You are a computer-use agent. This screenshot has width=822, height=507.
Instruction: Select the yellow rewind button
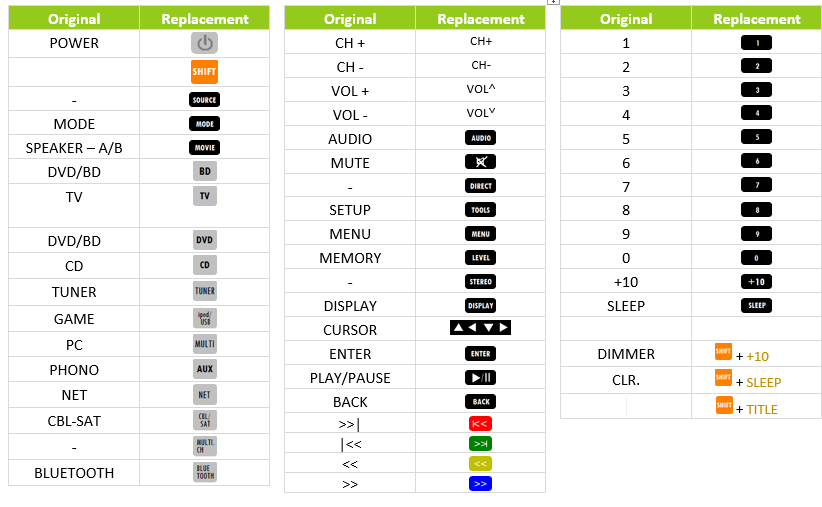(480, 463)
